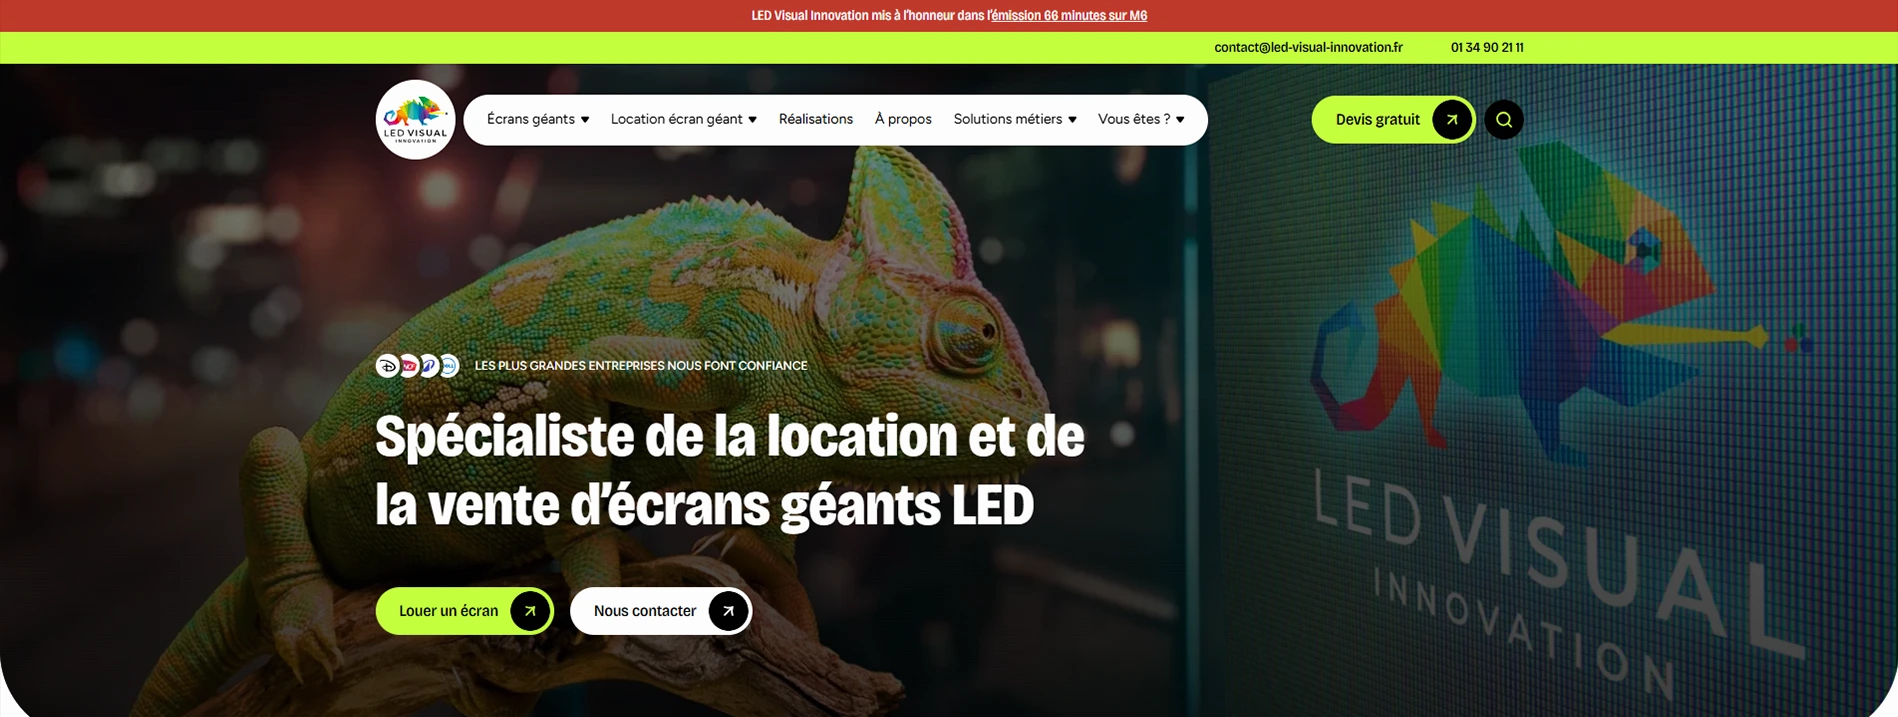Click the arrow icon in Devis gratuit
The image size is (1898, 717).
click(x=1451, y=120)
